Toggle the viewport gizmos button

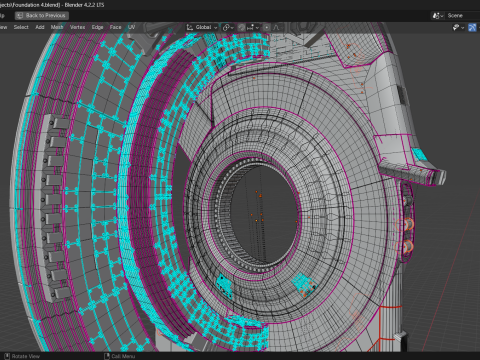pyautogui.click(x=472, y=28)
